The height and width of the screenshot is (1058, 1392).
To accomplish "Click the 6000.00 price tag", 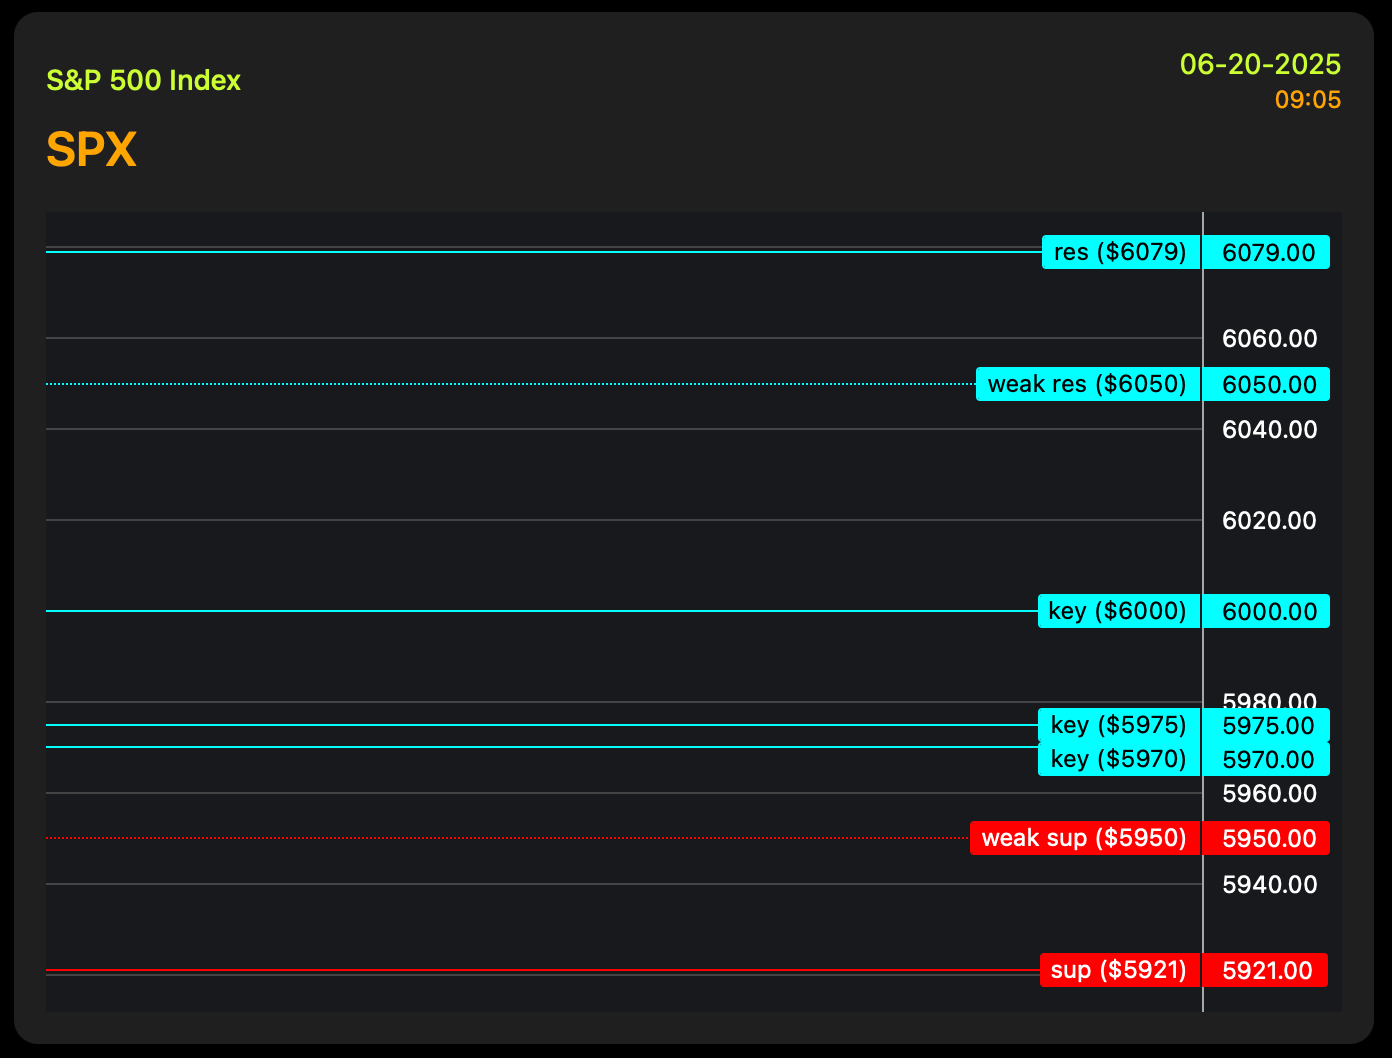I will click(x=1267, y=611).
